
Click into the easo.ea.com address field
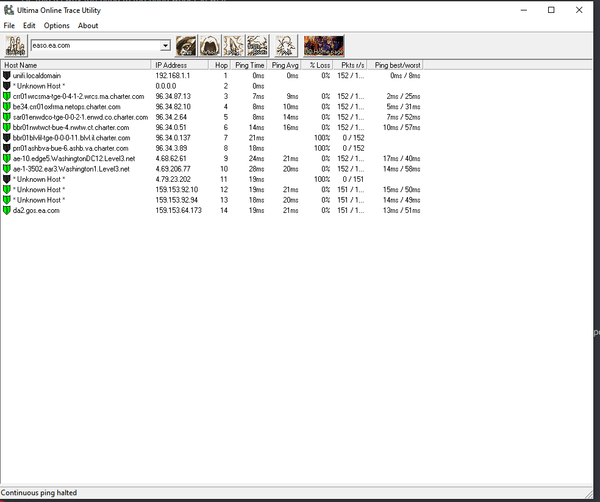pyautogui.click(x=96, y=46)
